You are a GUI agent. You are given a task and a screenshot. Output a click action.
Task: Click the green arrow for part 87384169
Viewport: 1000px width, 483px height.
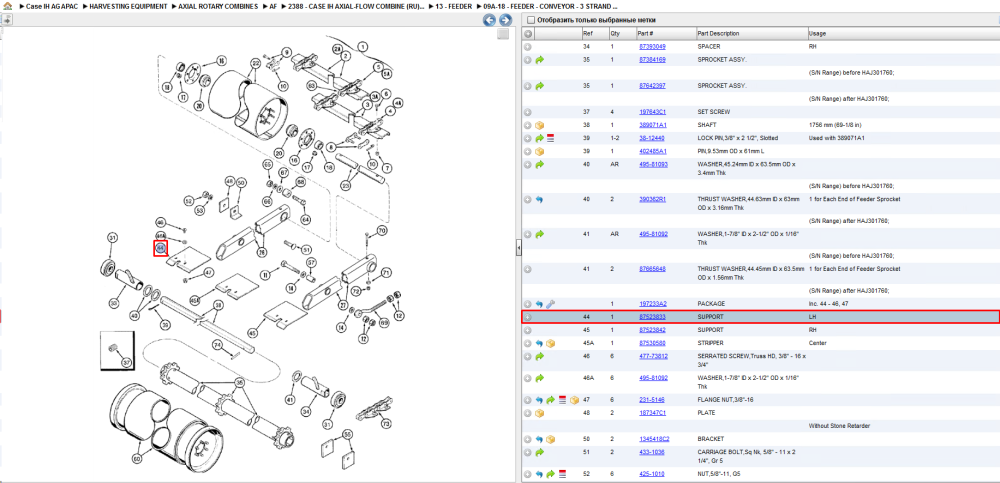click(x=540, y=60)
